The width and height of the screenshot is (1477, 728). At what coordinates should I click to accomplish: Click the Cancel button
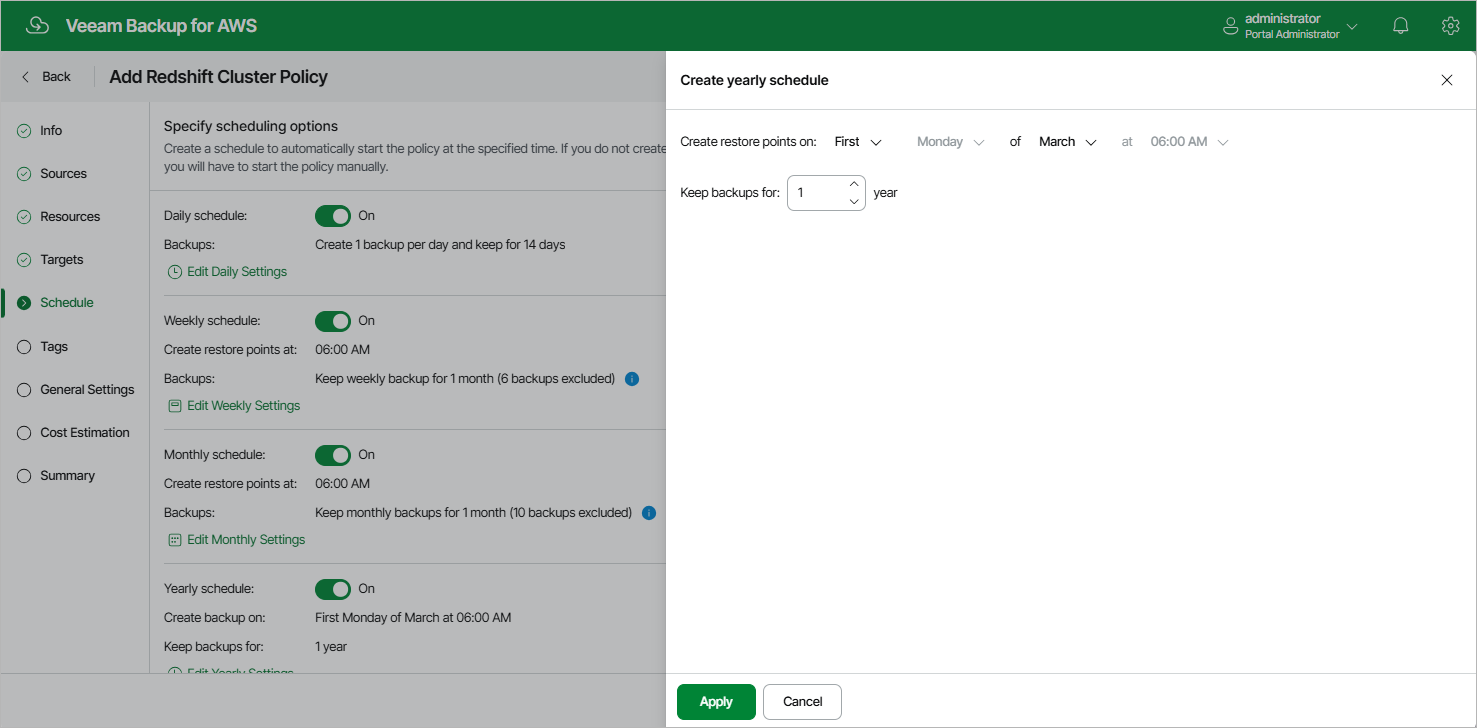click(802, 702)
